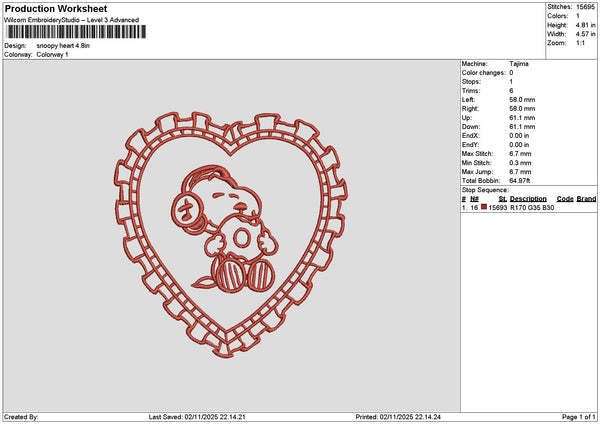Click the 'Color changes:' label
This screenshot has height=424, width=600.
coord(484,73)
